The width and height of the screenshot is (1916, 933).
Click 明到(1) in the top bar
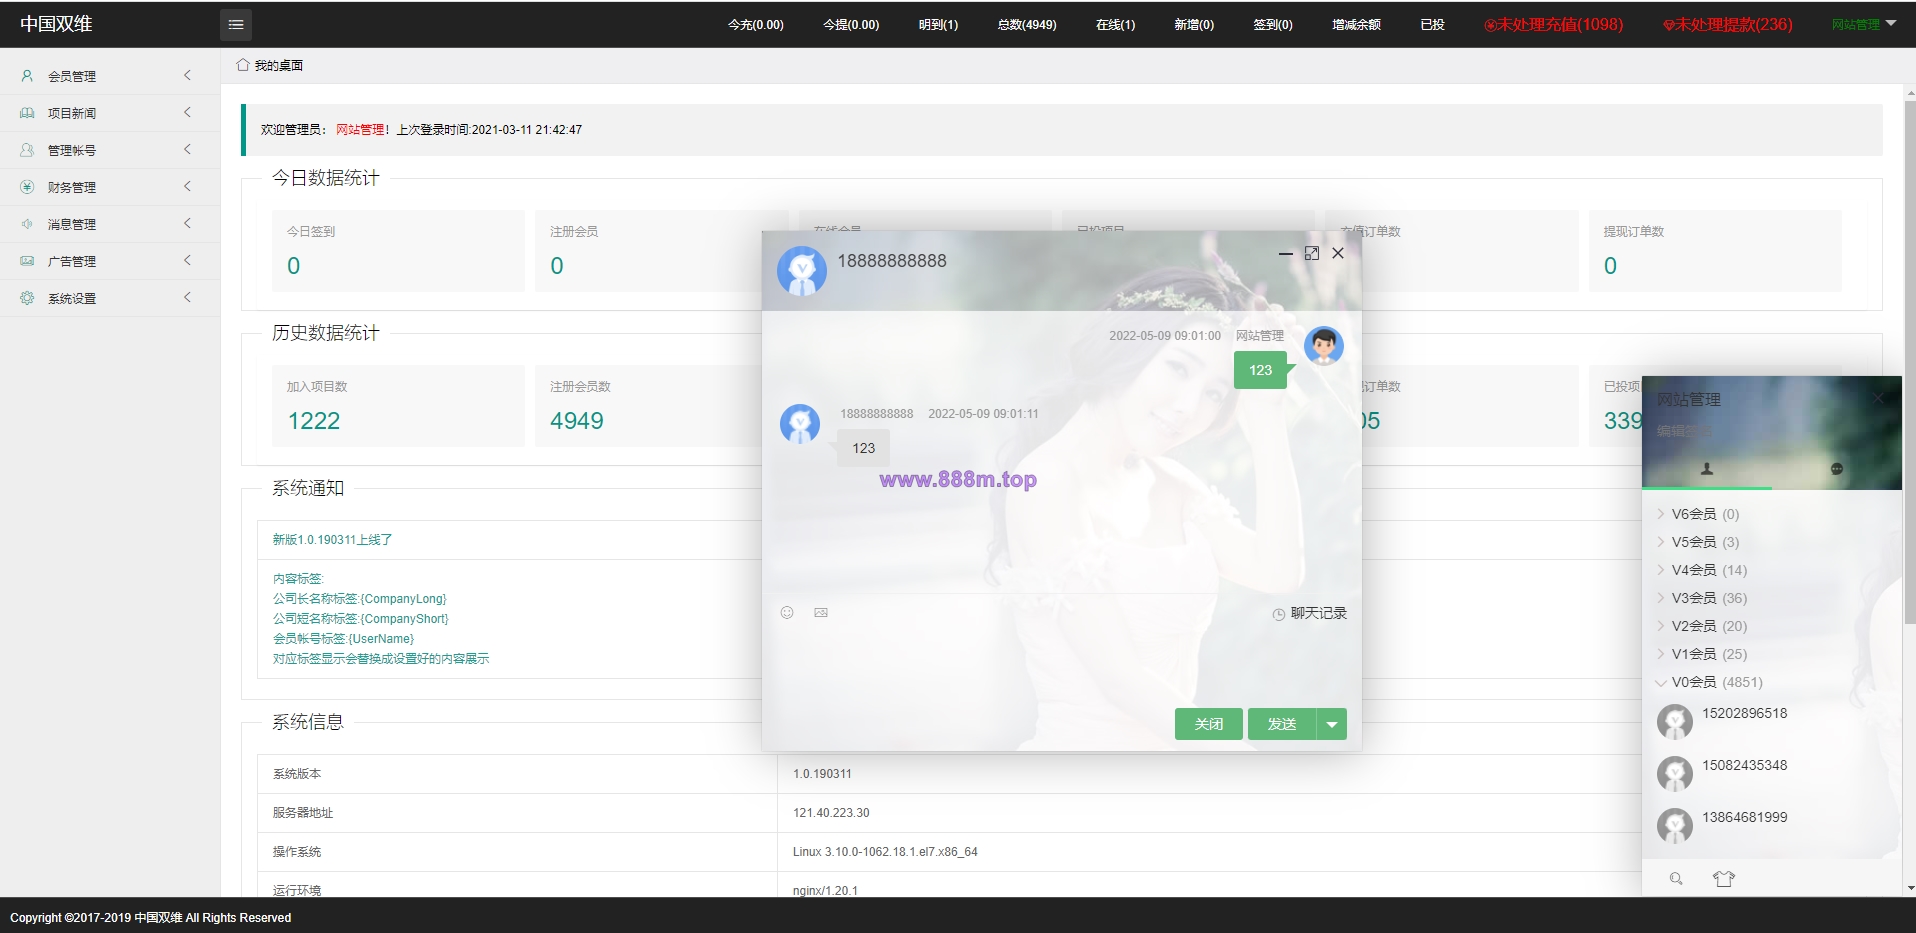point(938,25)
